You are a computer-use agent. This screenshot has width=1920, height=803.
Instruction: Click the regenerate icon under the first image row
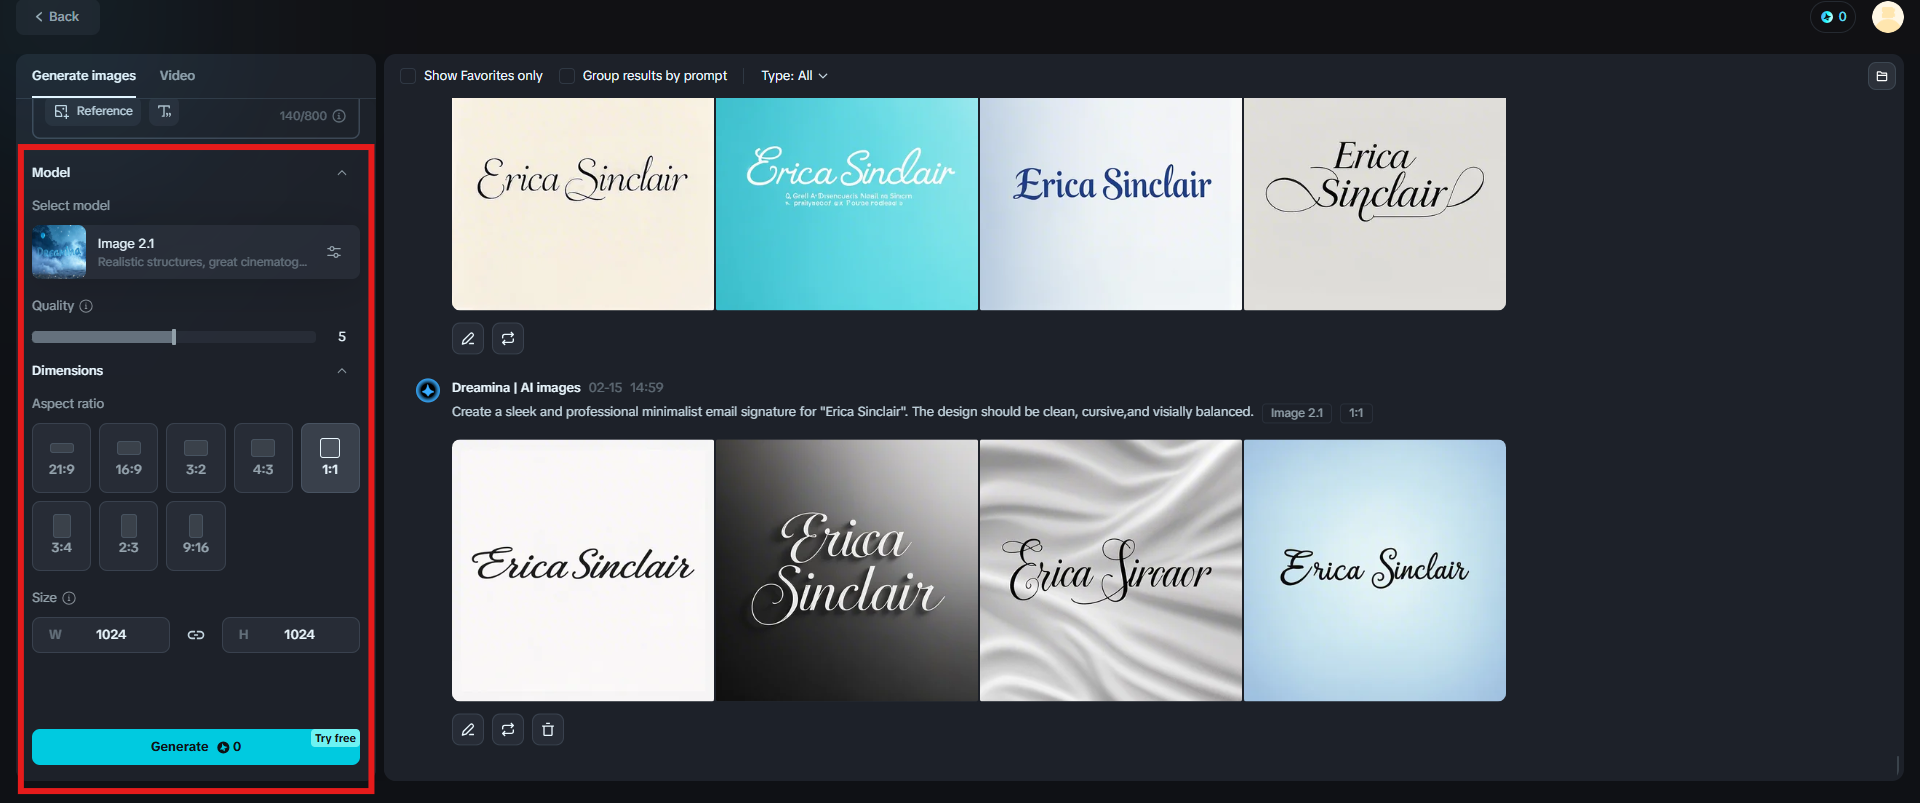(508, 338)
